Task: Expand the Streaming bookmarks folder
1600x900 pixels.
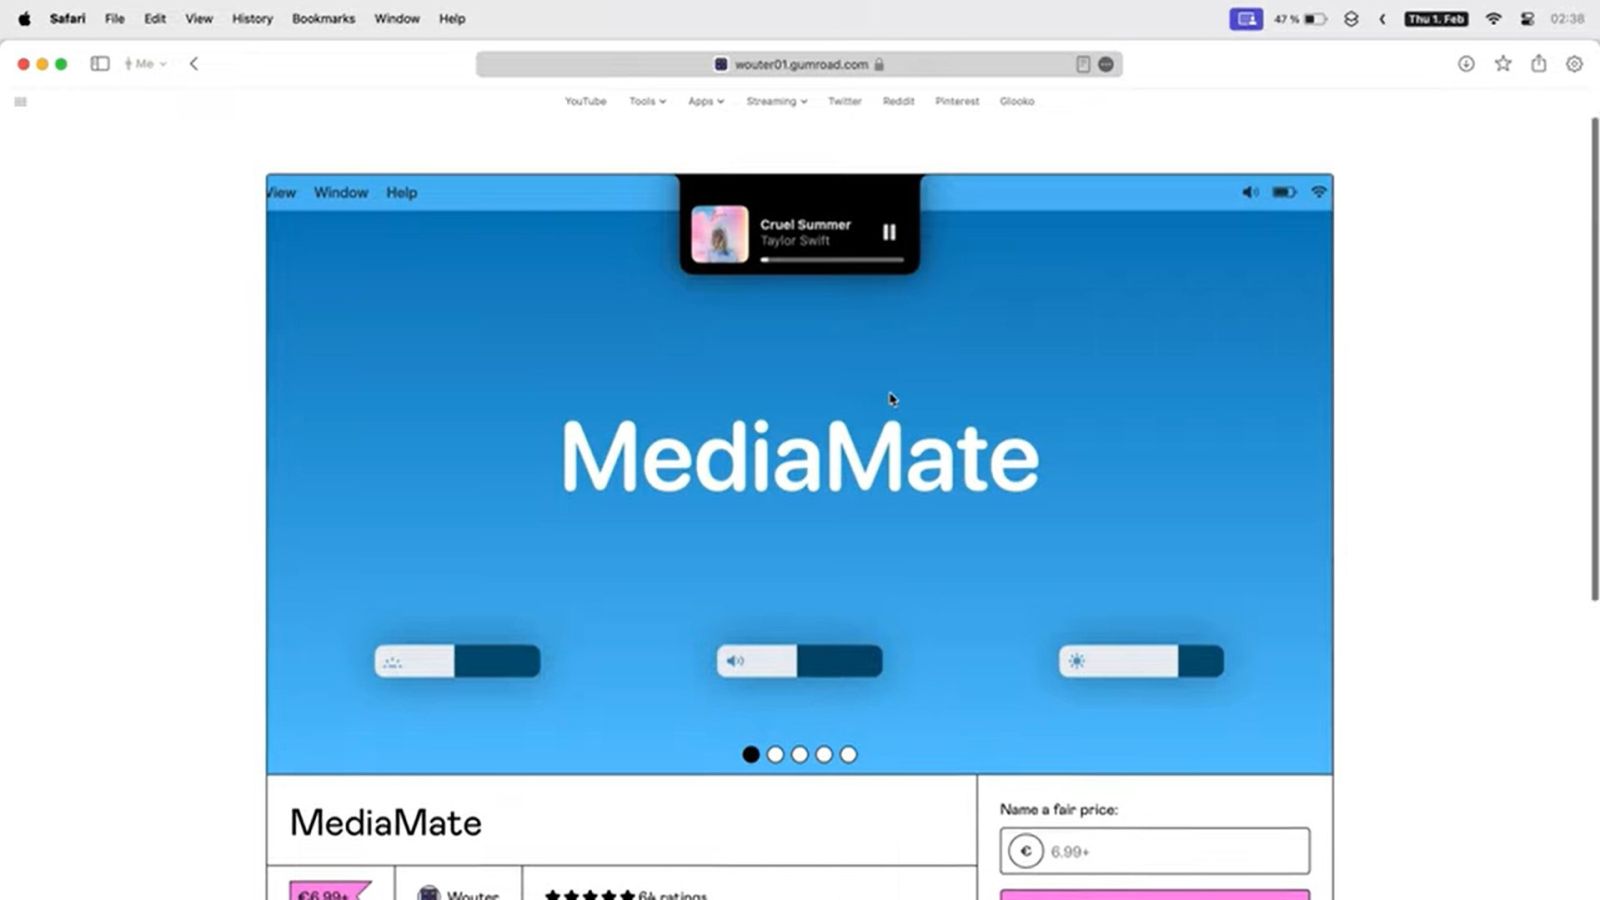Action: pyautogui.click(x=777, y=101)
